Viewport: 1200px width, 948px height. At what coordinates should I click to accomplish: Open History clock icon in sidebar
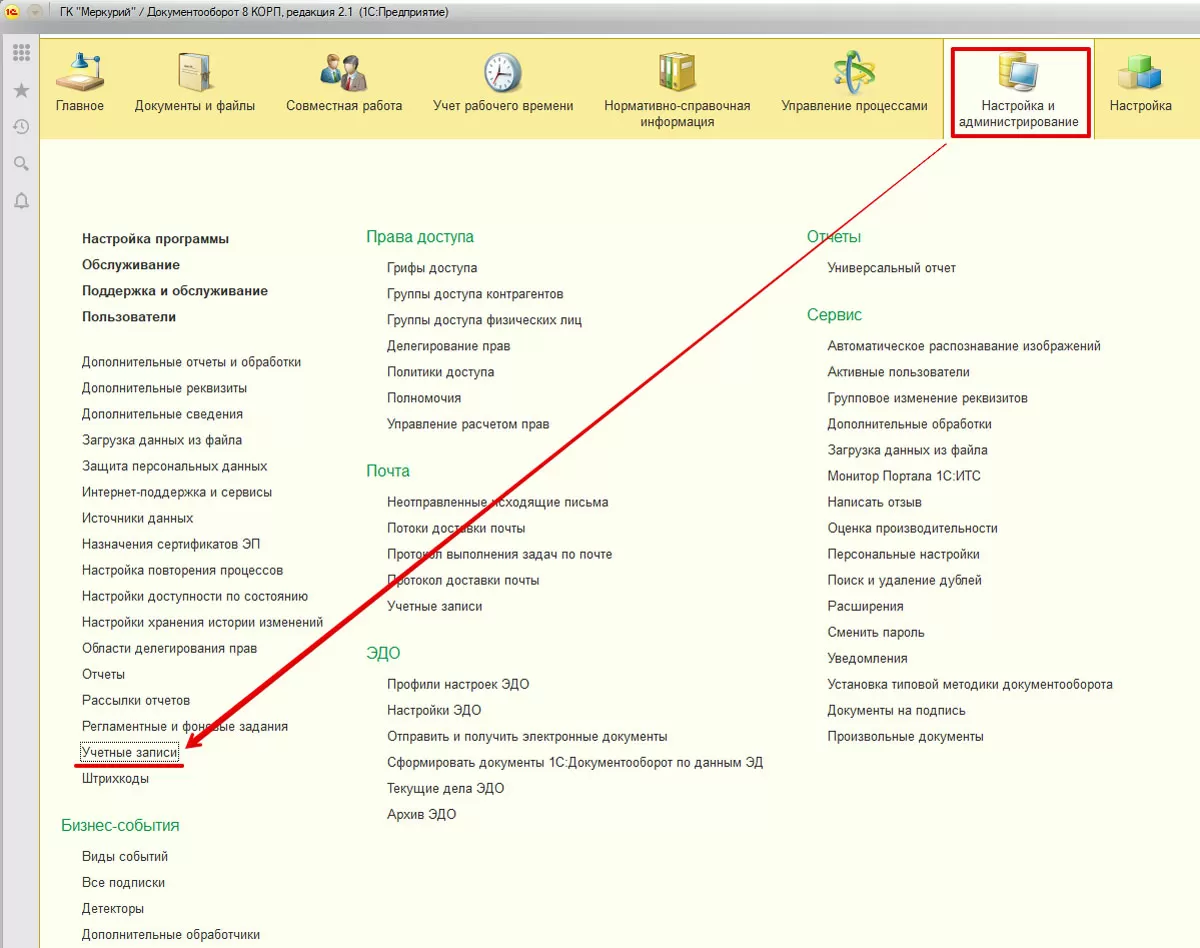coord(21,127)
